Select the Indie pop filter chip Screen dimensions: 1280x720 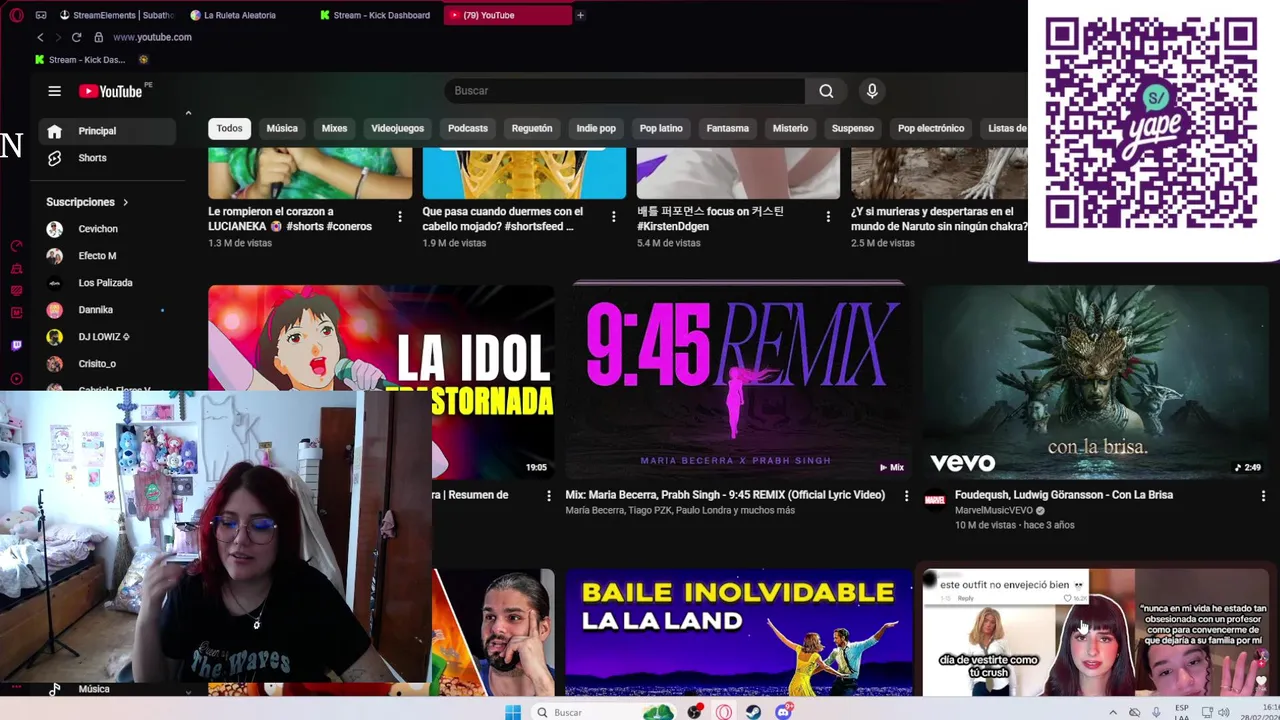click(x=596, y=128)
